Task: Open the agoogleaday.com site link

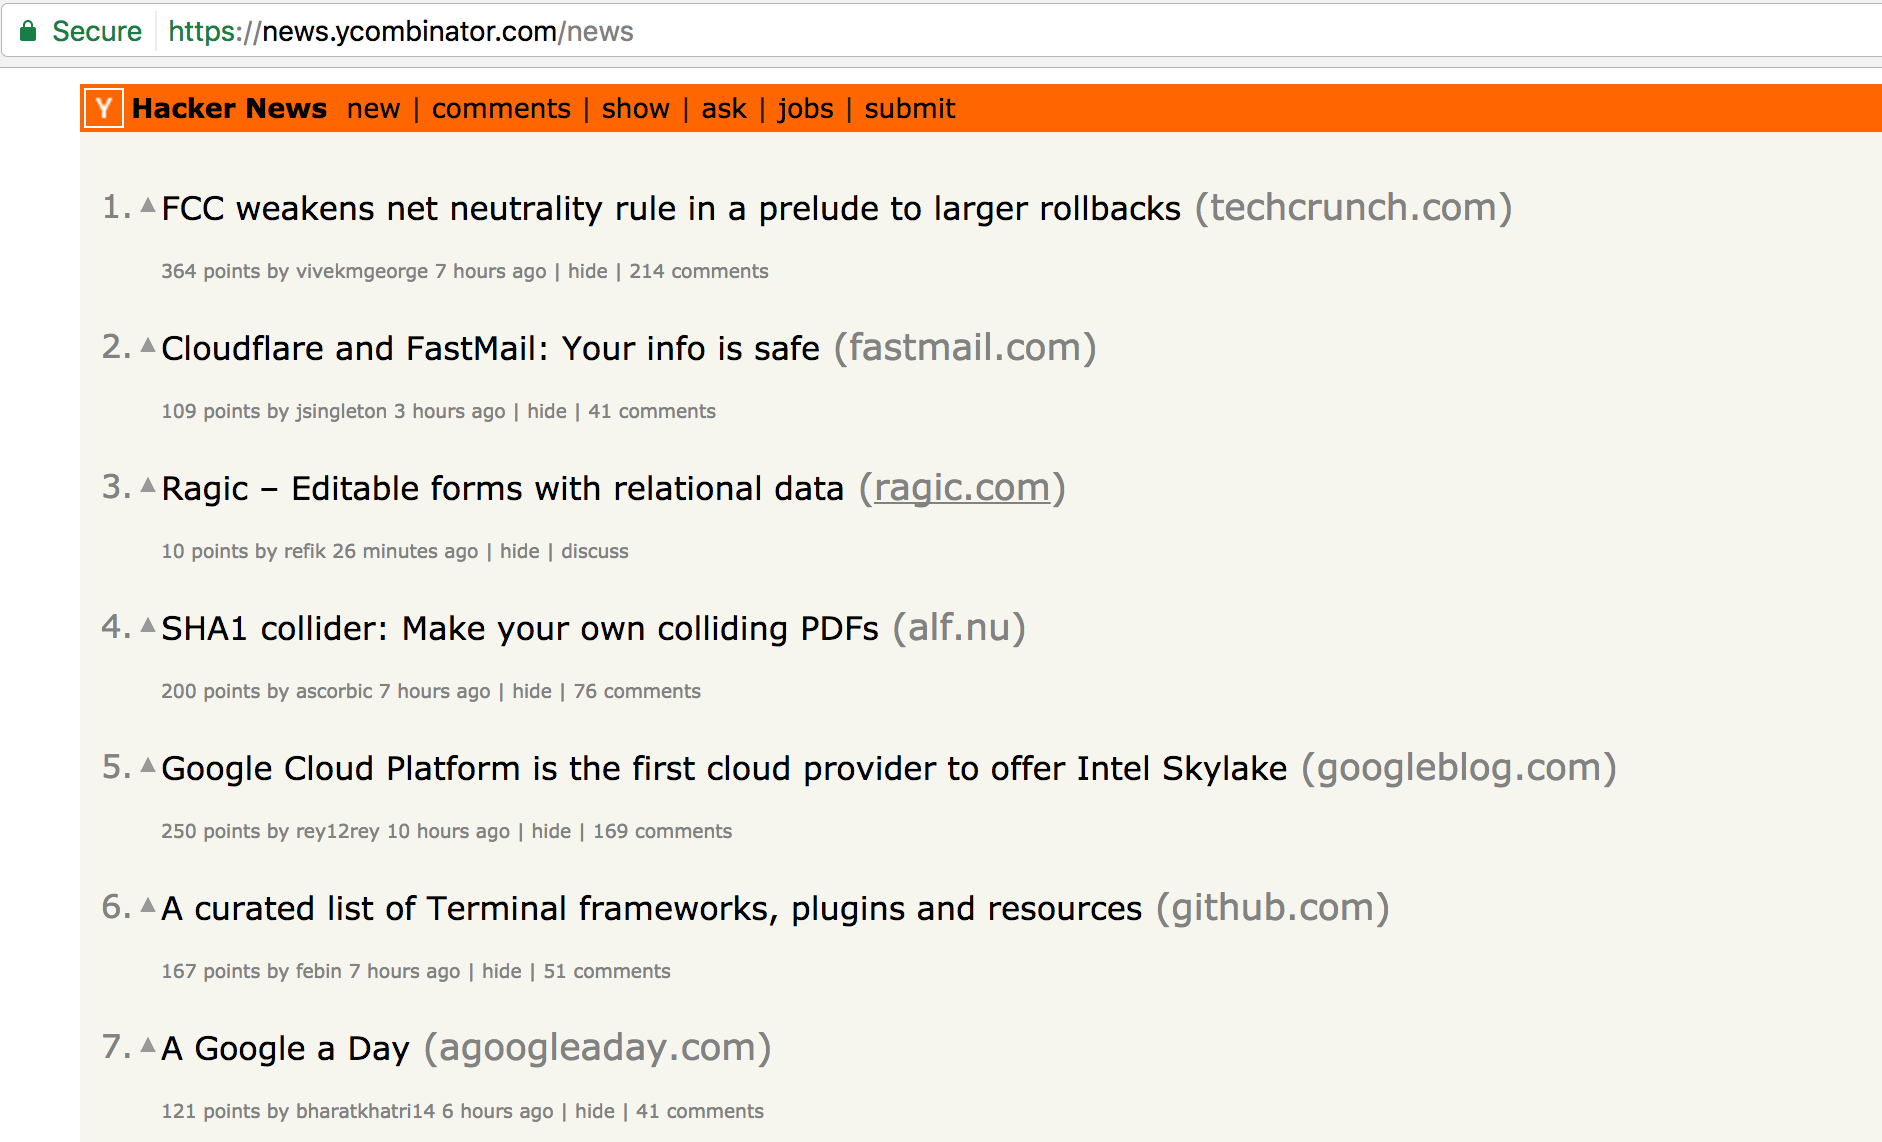Action: click(598, 1048)
